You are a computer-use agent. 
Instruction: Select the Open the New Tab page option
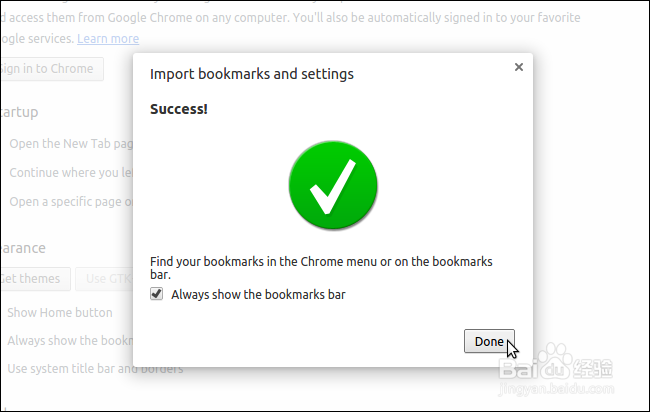click(x=70, y=143)
